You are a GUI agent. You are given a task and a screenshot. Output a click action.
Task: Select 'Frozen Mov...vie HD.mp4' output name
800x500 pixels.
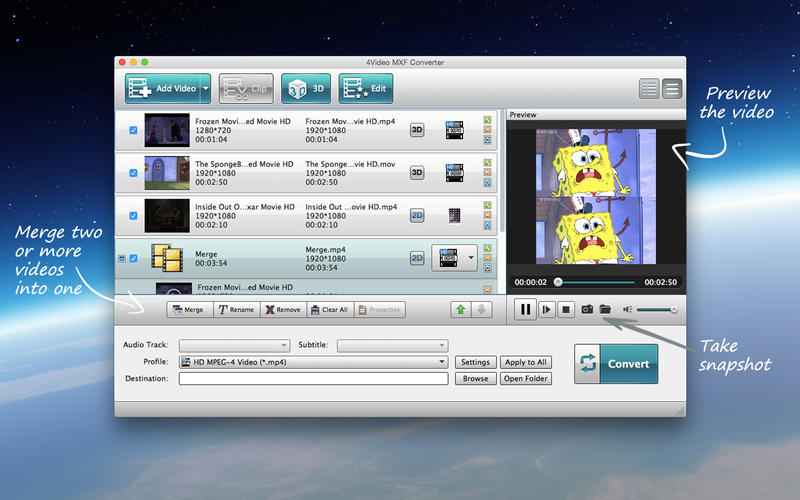click(x=350, y=121)
